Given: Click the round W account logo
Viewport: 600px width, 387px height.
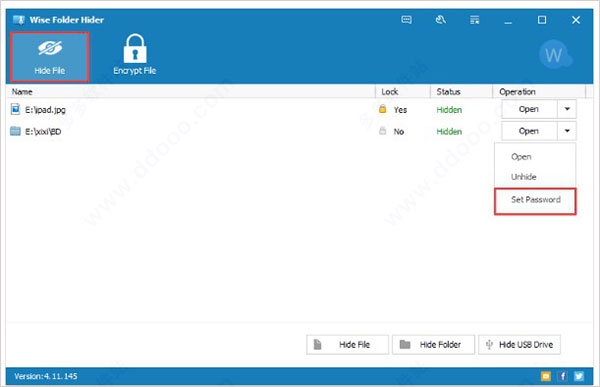Looking at the screenshot, I should (554, 55).
